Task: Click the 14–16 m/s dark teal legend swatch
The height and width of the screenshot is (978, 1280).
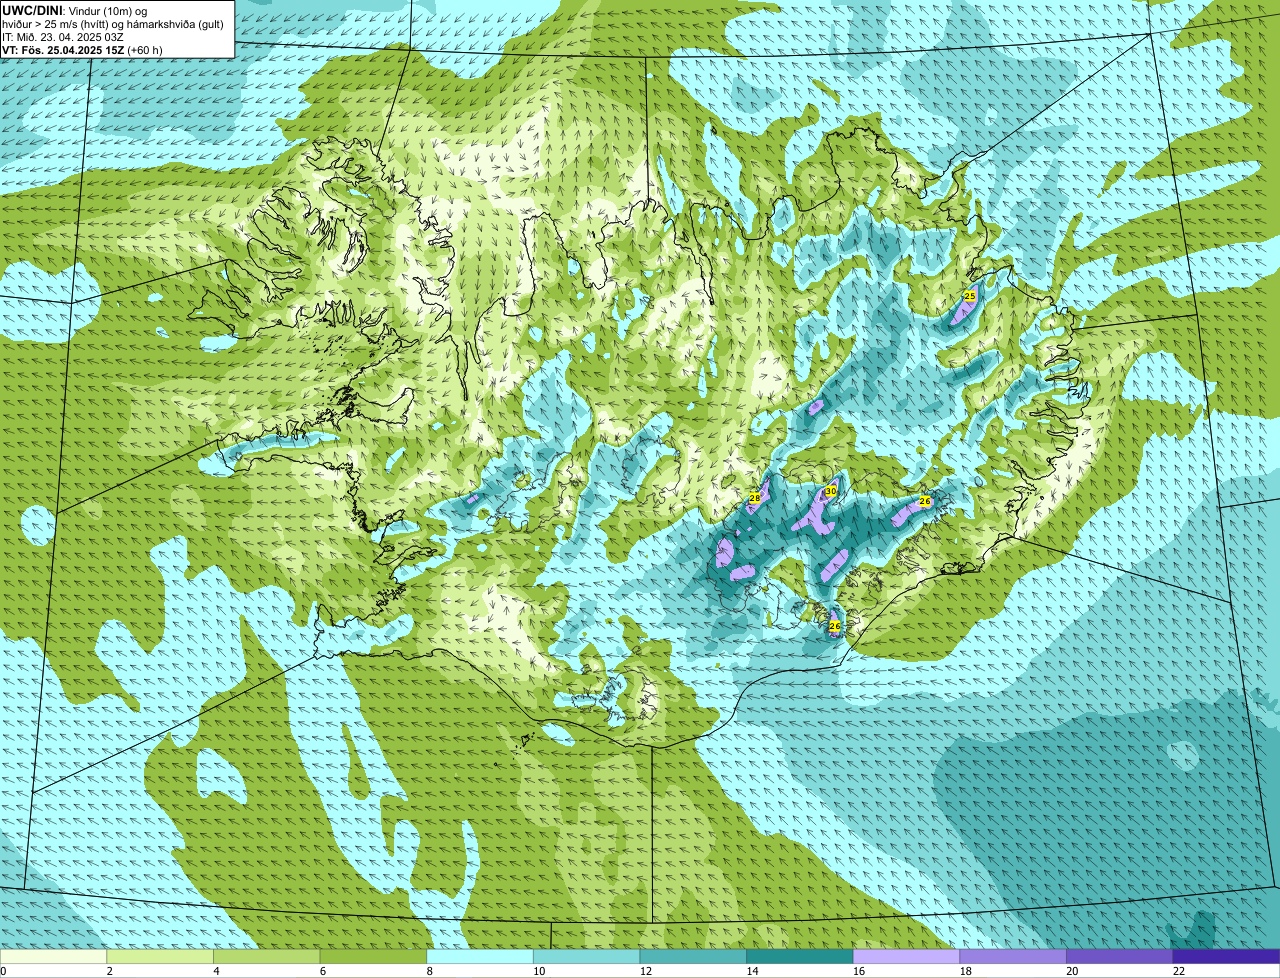Action: coord(800,956)
